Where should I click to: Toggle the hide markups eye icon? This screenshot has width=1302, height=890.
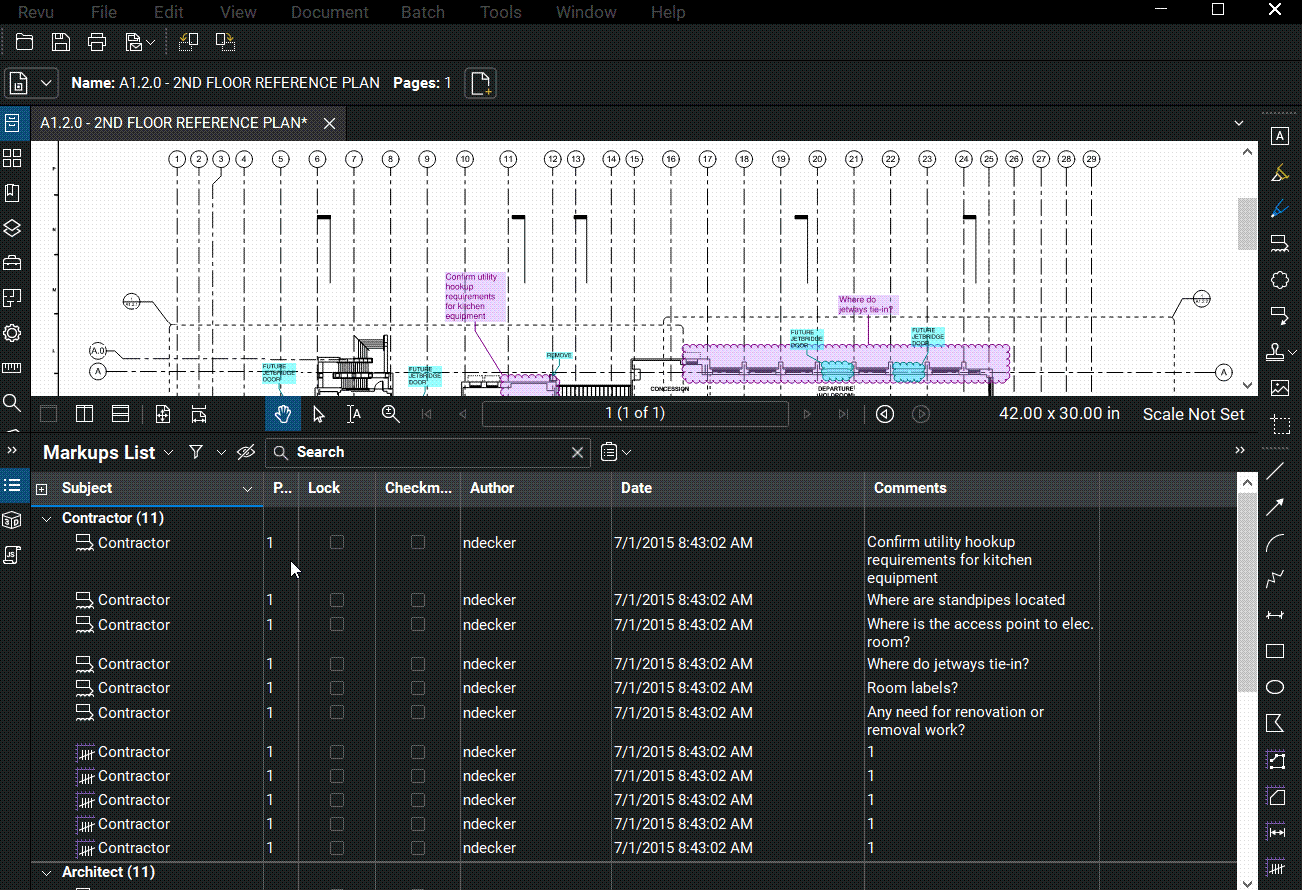246,452
